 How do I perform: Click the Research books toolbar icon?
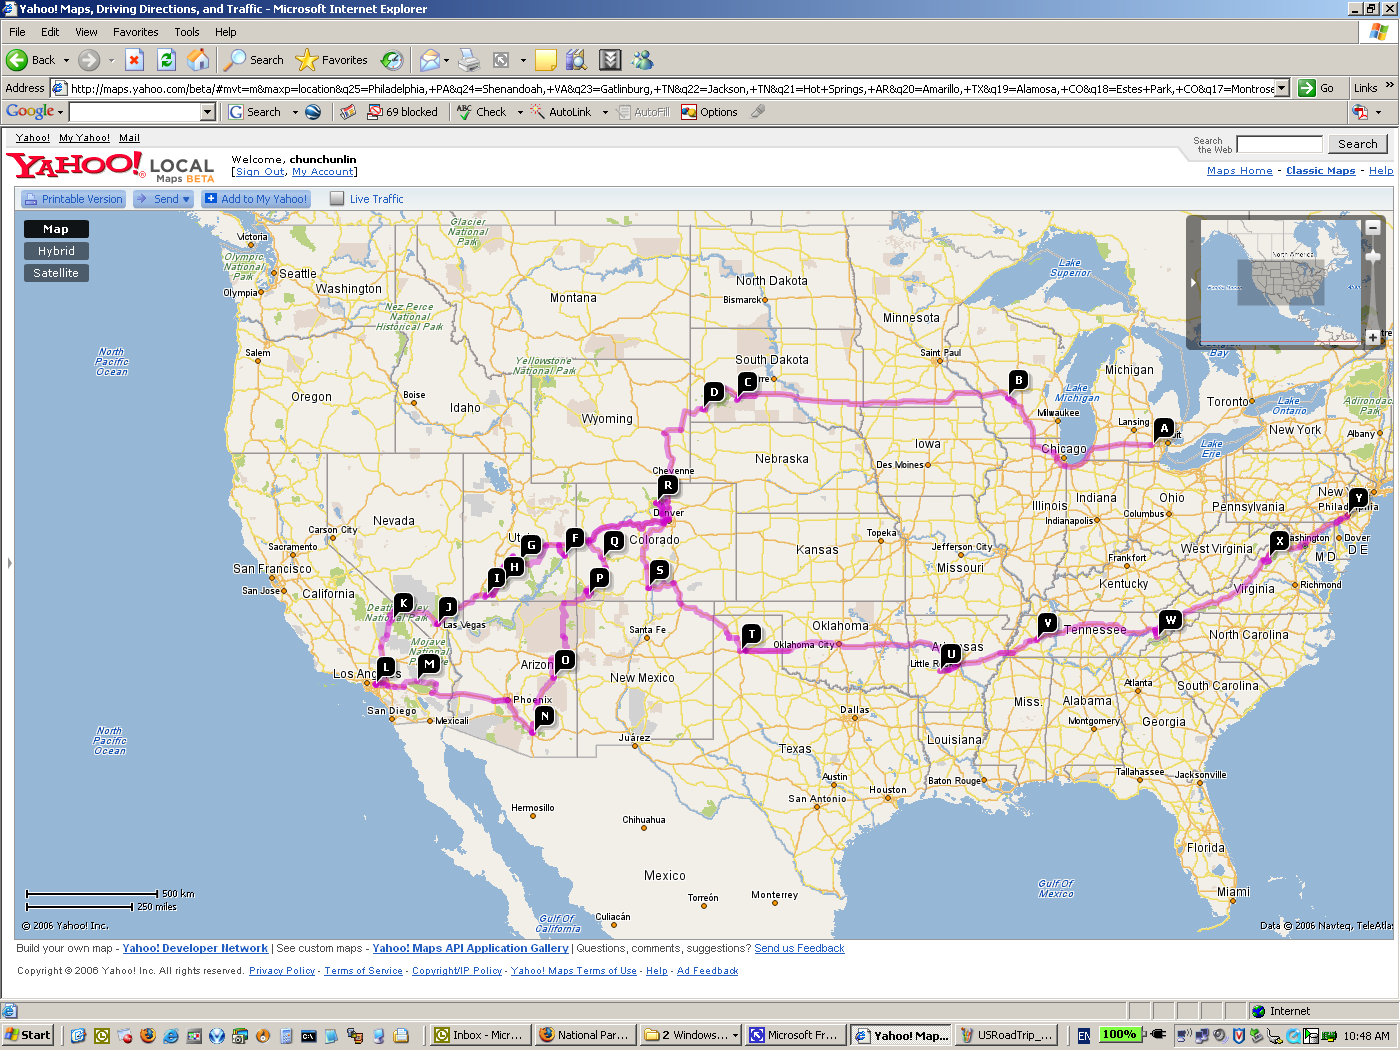pos(576,60)
